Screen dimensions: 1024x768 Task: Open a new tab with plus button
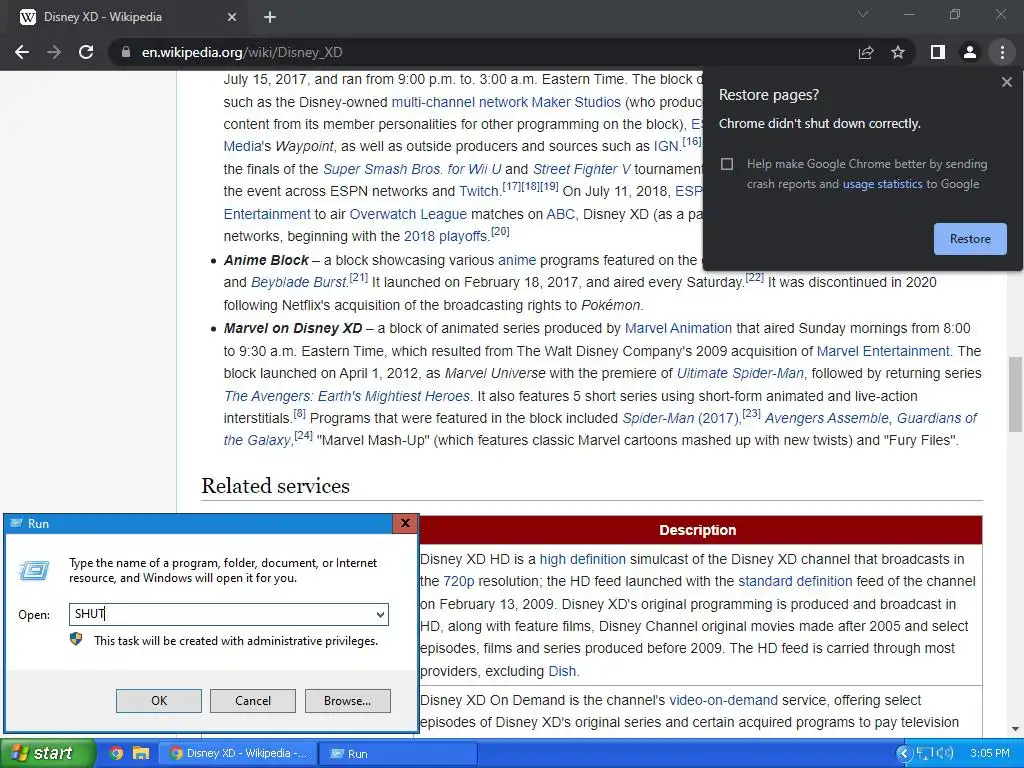[x=270, y=17]
